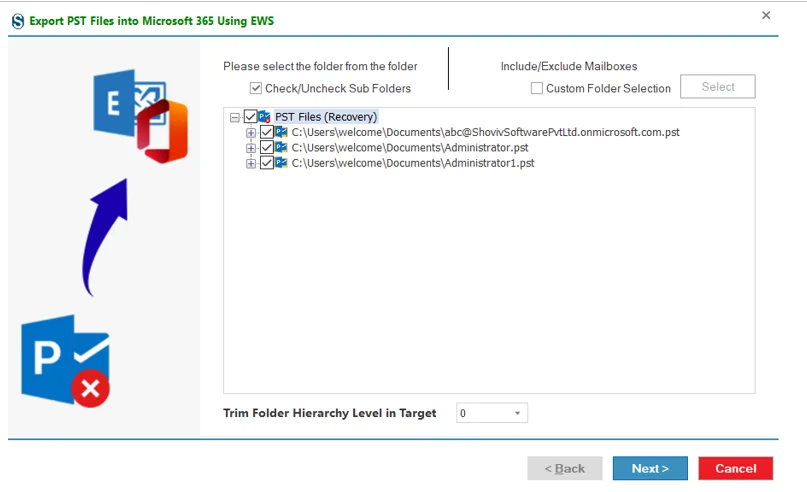Click the PST icon beside Administrator.pst
Screen dimensions: 807x492
[x=281, y=148]
